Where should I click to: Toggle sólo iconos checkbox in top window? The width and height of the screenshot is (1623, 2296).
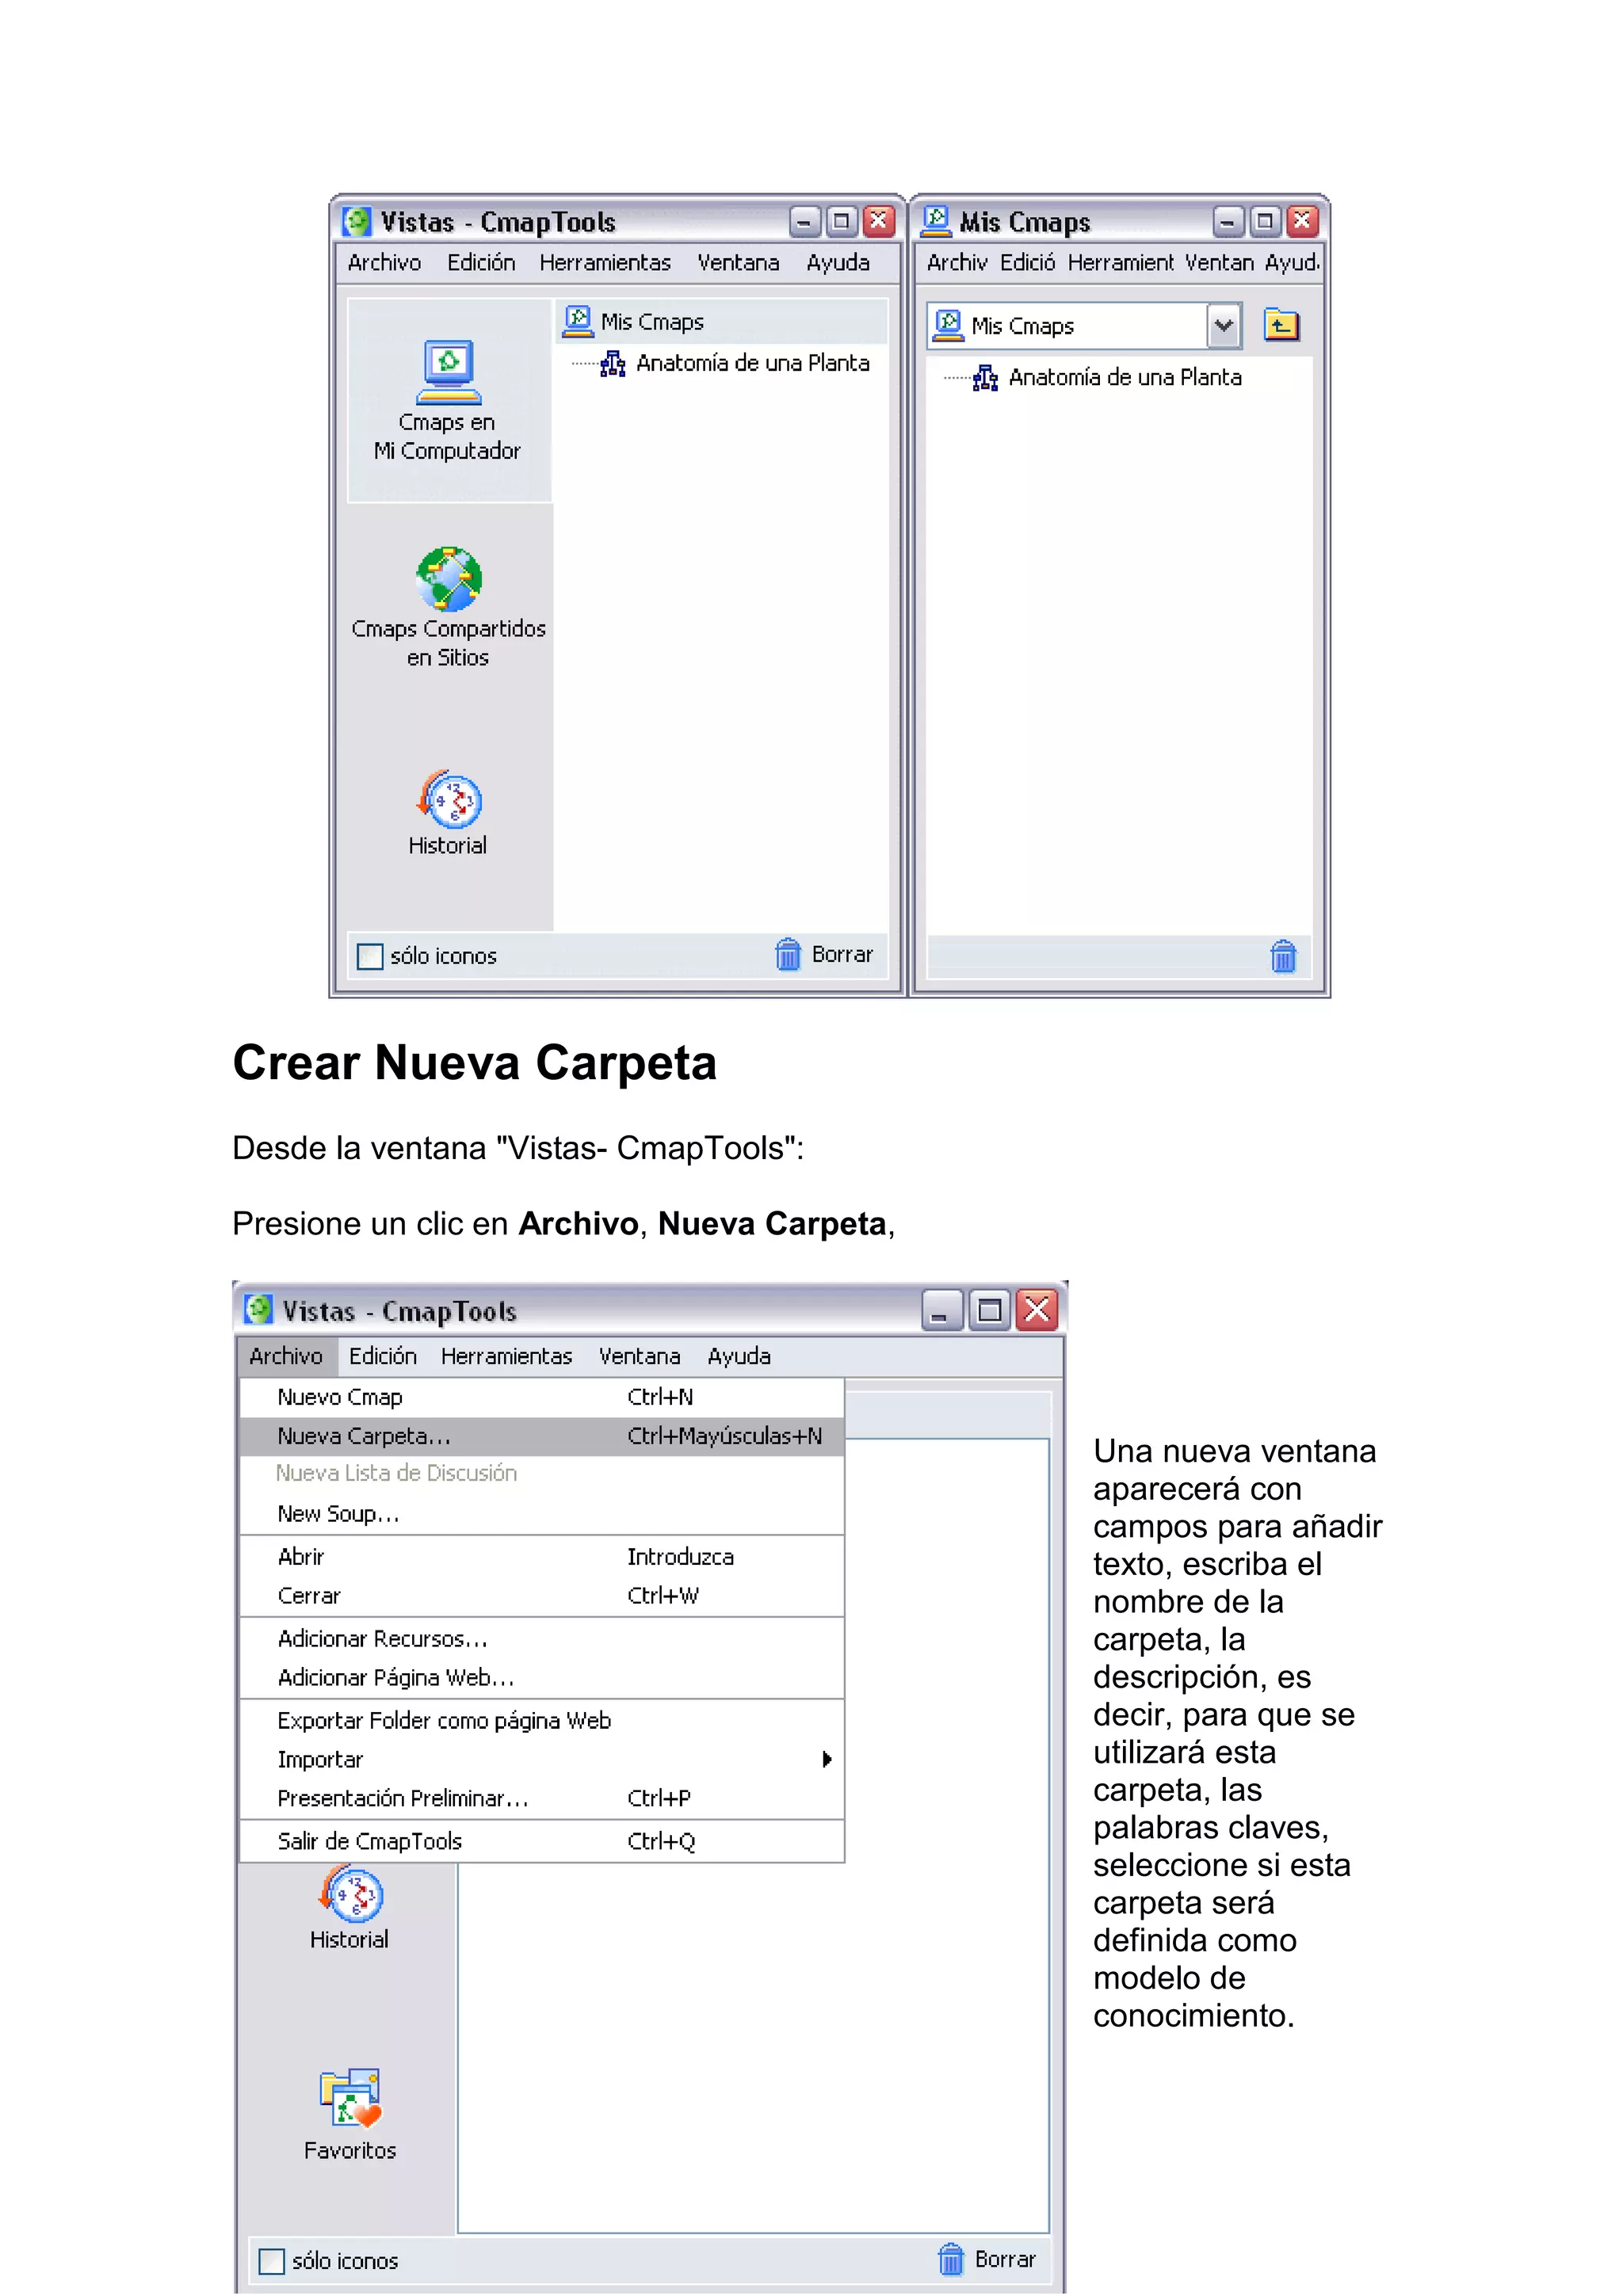(x=370, y=956)
